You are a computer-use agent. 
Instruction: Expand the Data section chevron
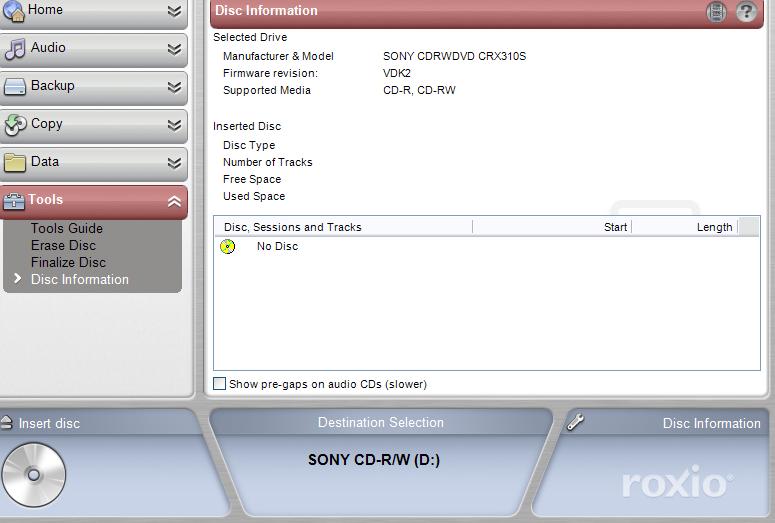point(174,163)
